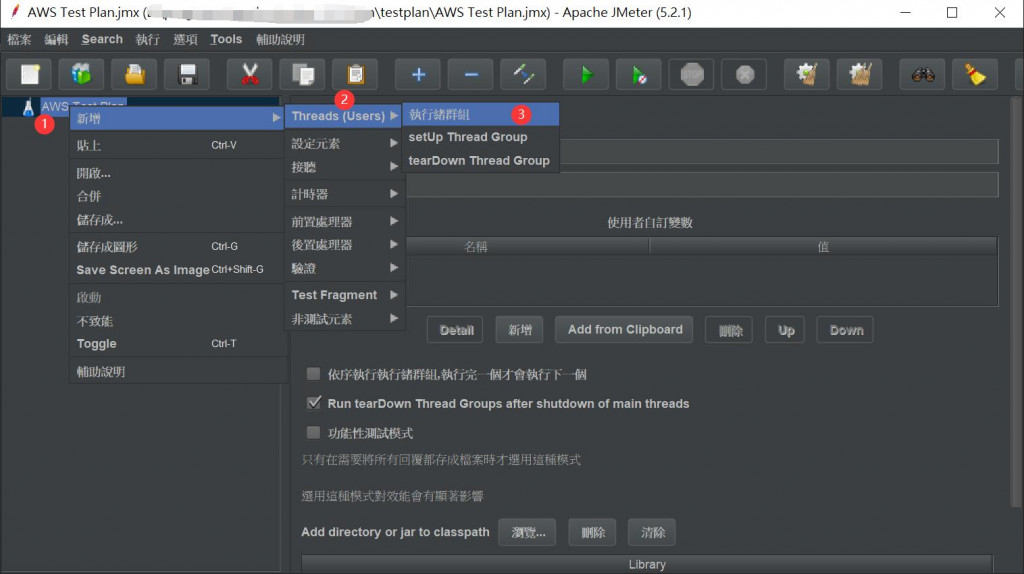Expand the 非測試元素 submenu
1024x574 pixels.
point(344,319)
